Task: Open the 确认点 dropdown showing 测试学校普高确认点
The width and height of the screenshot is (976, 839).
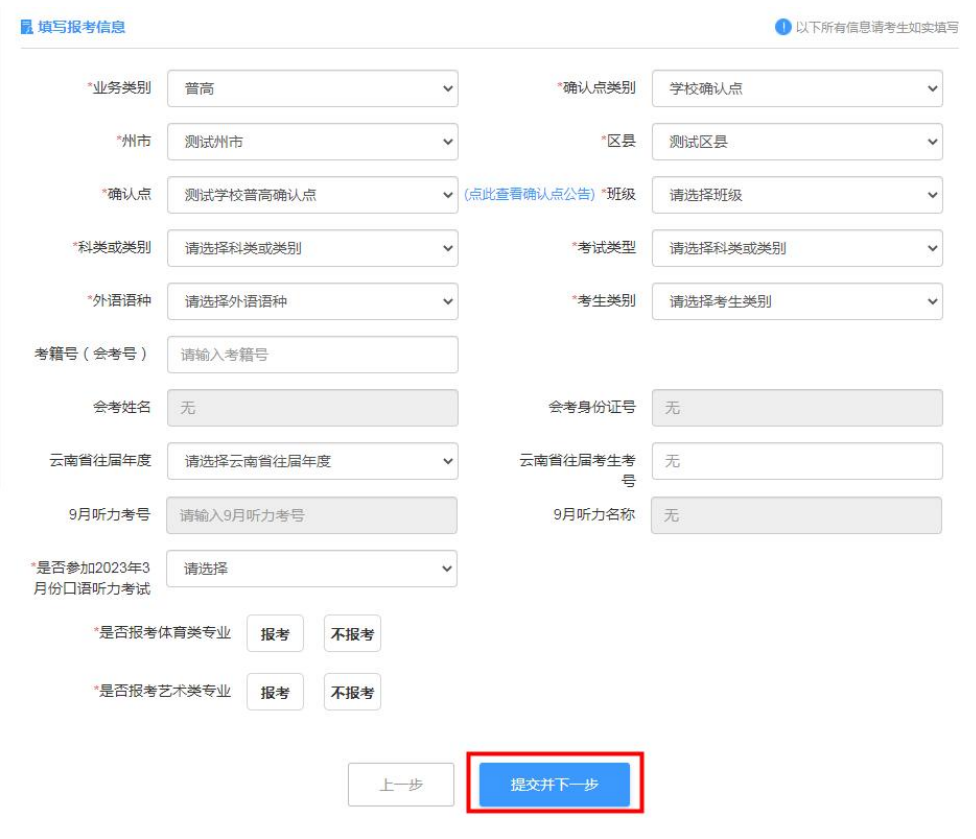Action: [312, 195]
